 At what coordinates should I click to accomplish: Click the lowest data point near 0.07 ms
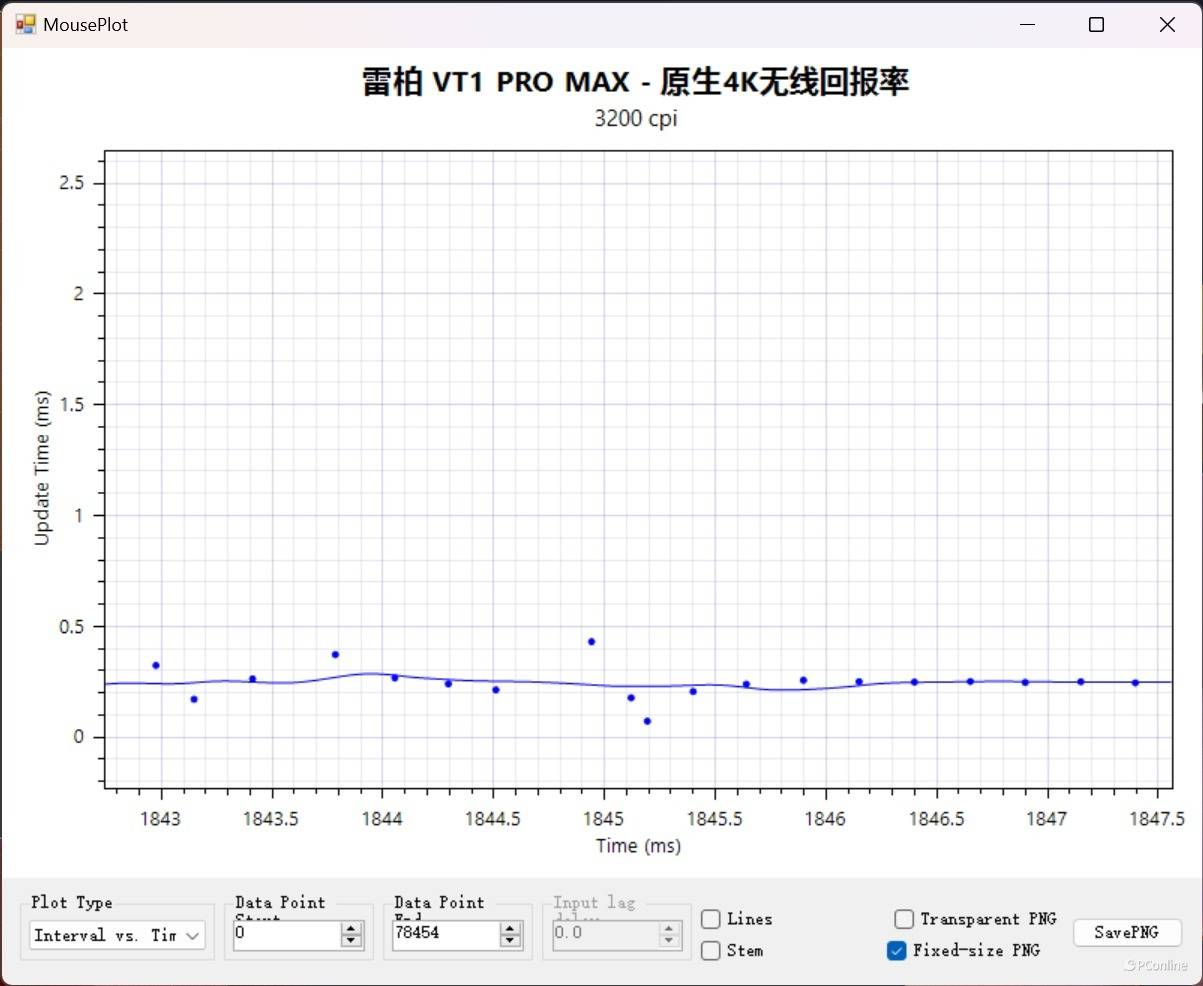pyautogui.click(x=647, y=721)
